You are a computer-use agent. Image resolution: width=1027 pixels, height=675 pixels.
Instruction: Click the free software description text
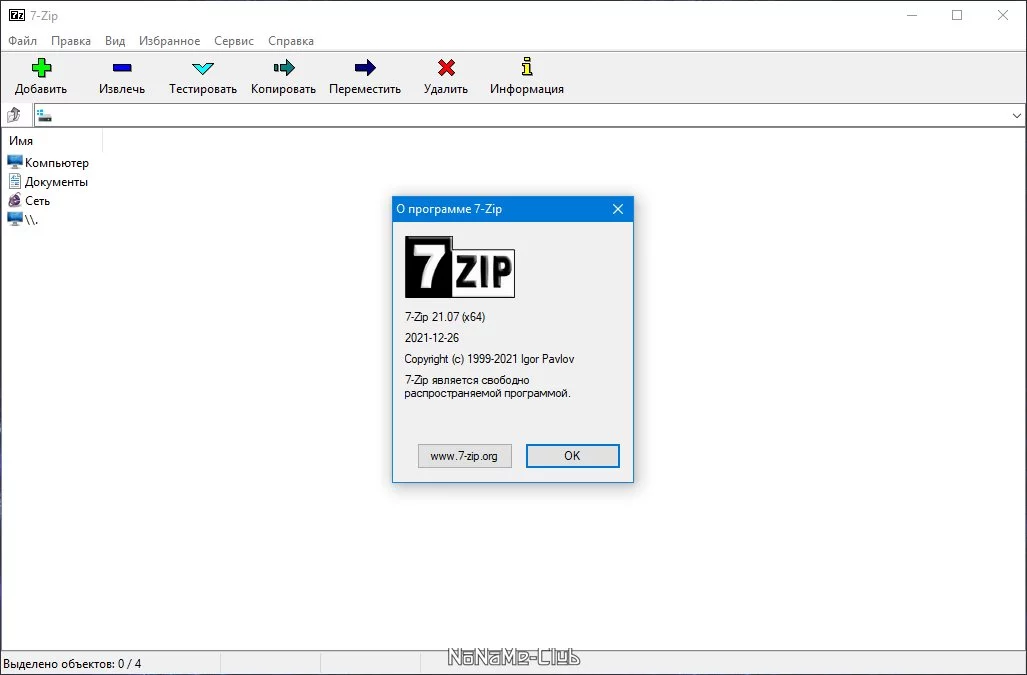487,386
